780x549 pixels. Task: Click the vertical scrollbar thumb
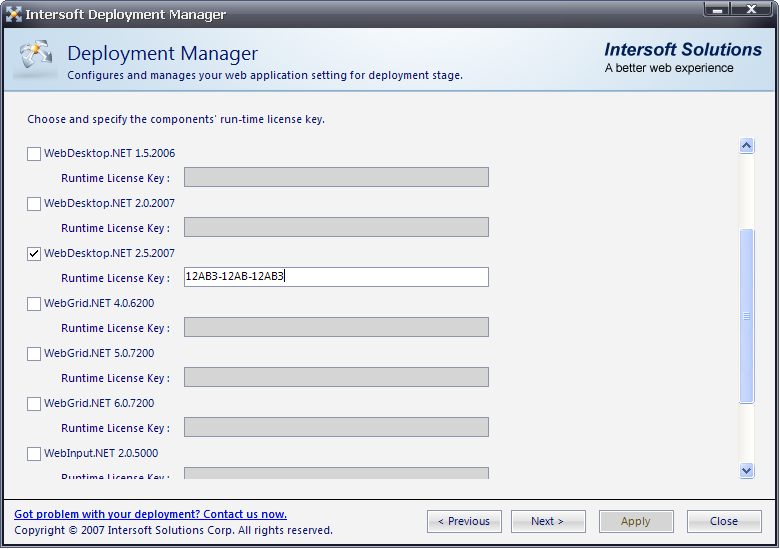(x=746, y=315)
